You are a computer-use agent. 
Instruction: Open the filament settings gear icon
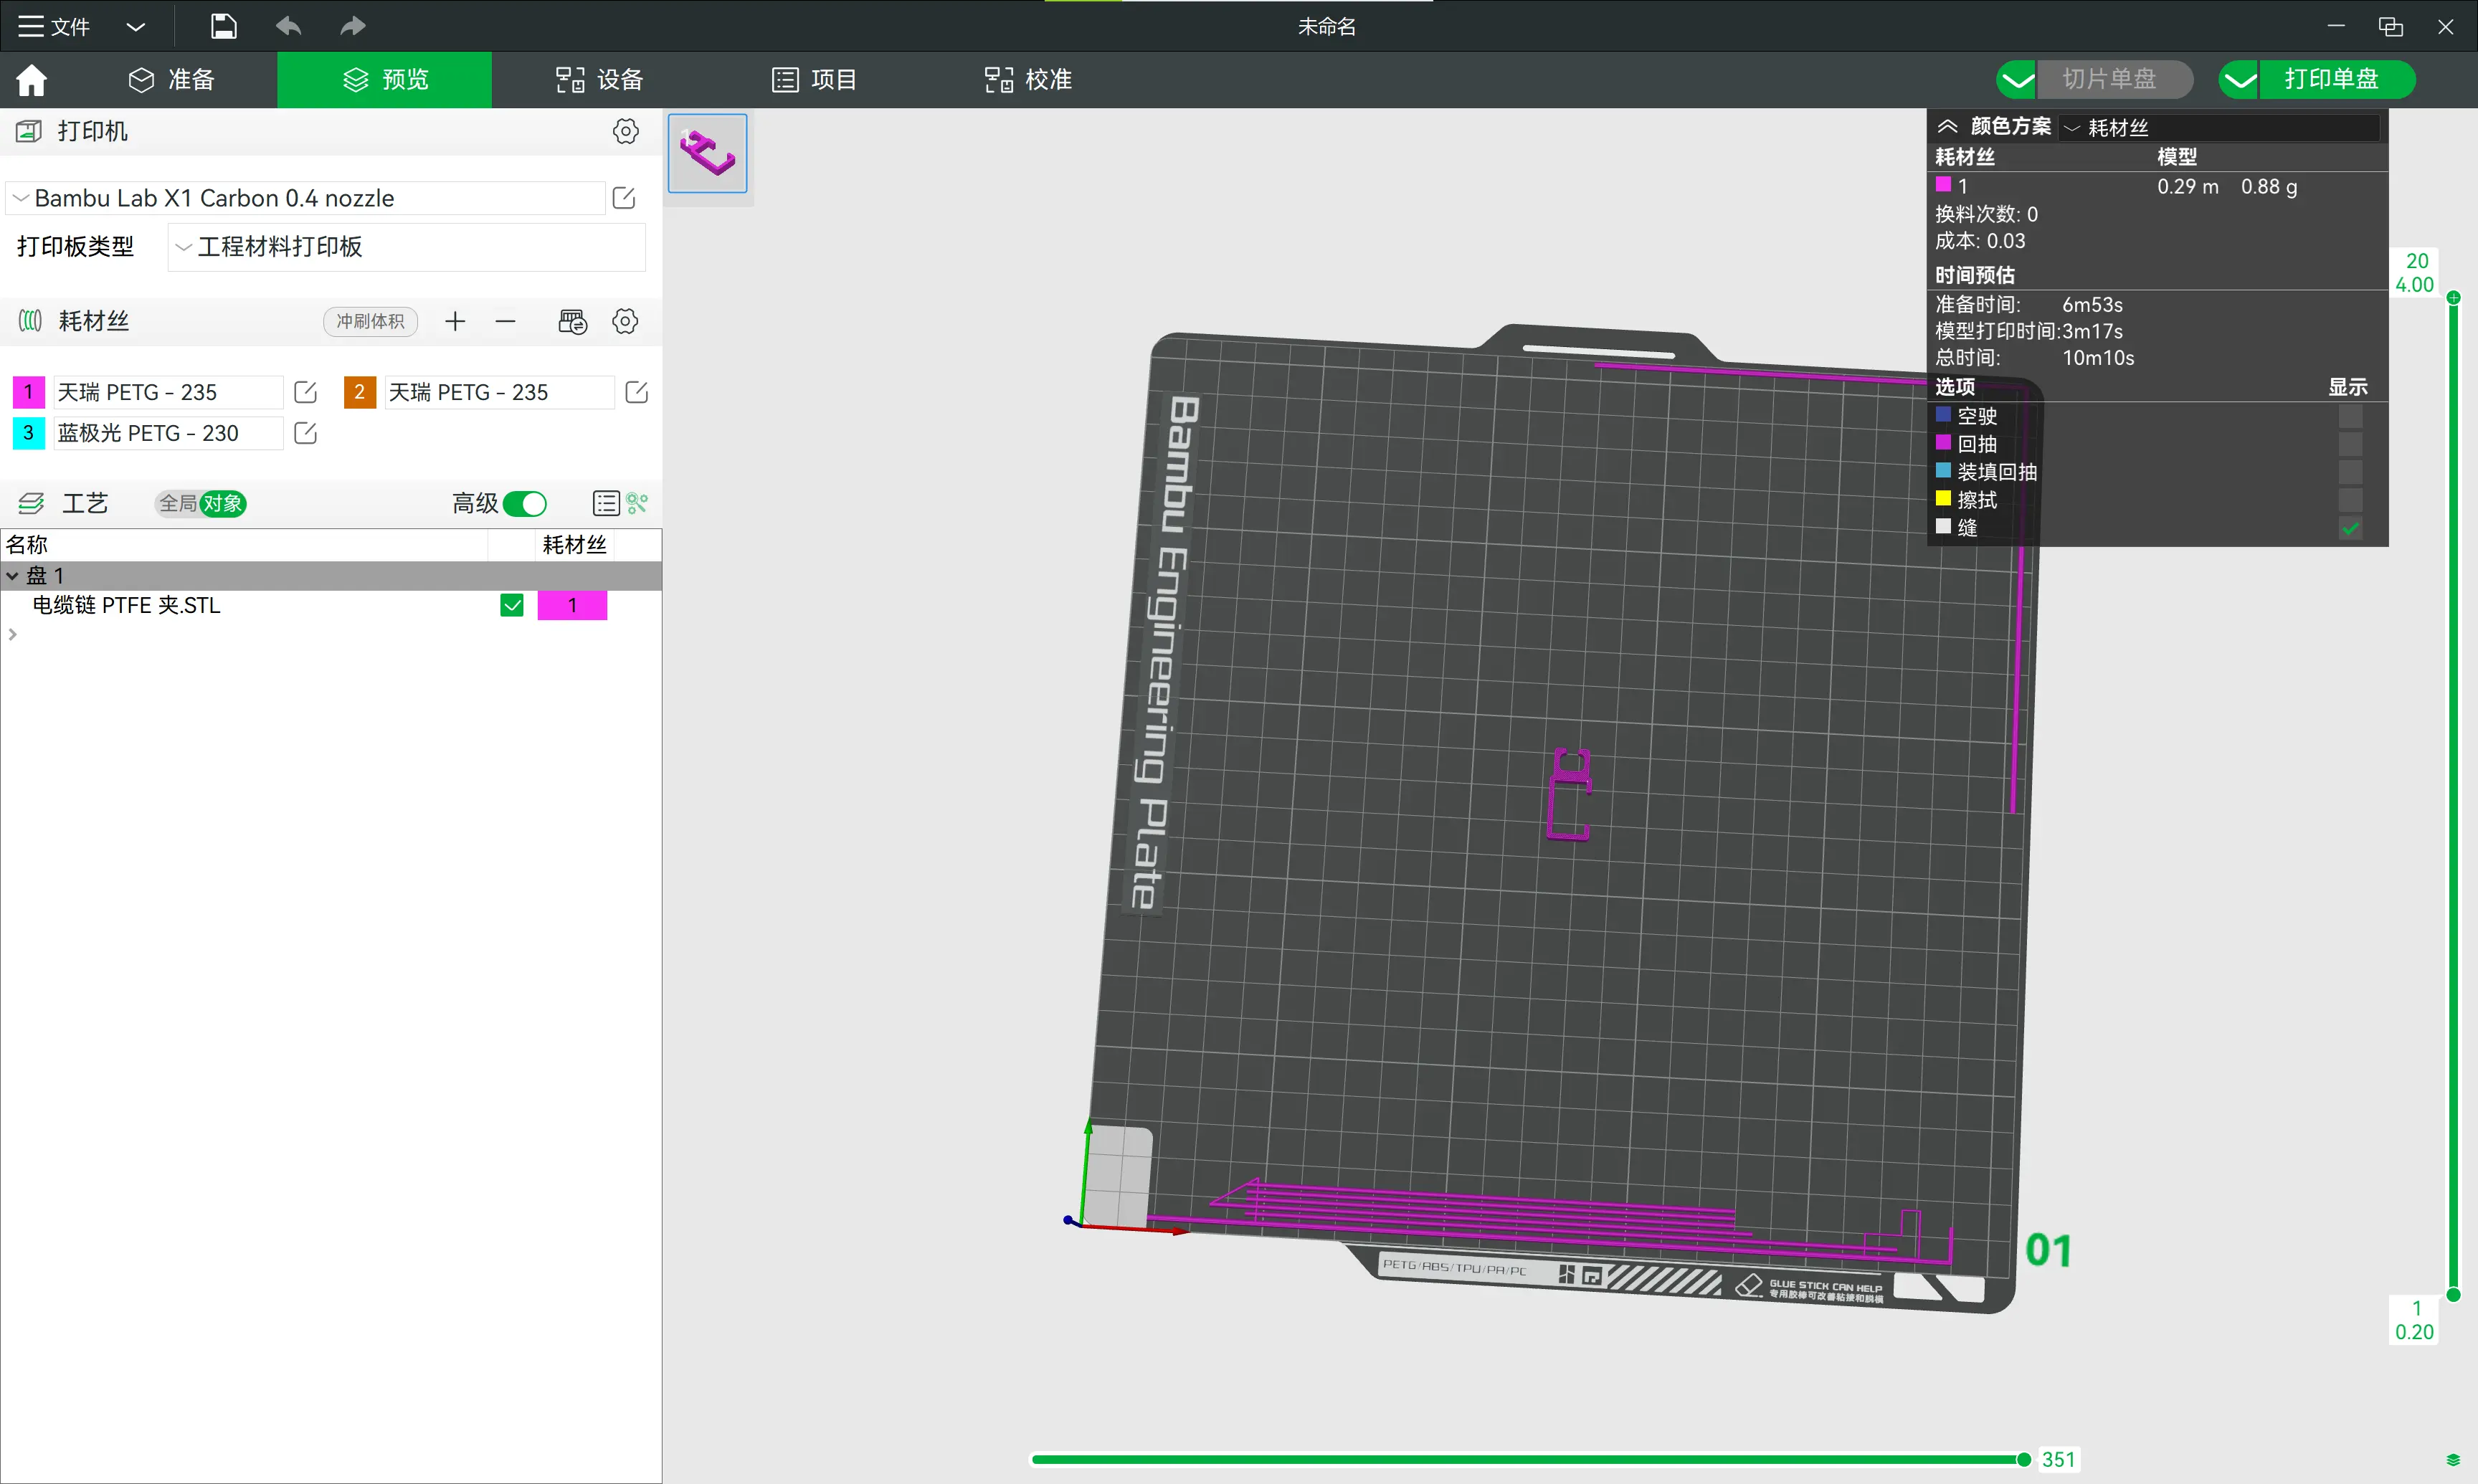(x=626, y=321)
